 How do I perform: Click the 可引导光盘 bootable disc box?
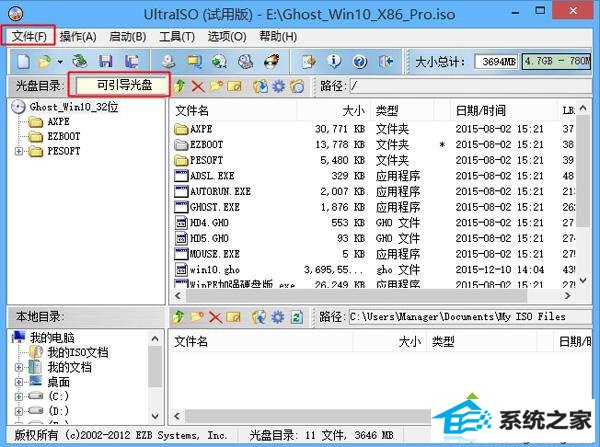tap(122, 85)
